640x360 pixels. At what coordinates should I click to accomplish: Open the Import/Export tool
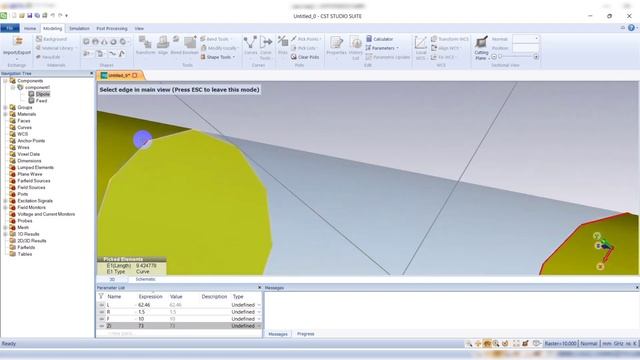pyautogui.click(x=17, y=46)
